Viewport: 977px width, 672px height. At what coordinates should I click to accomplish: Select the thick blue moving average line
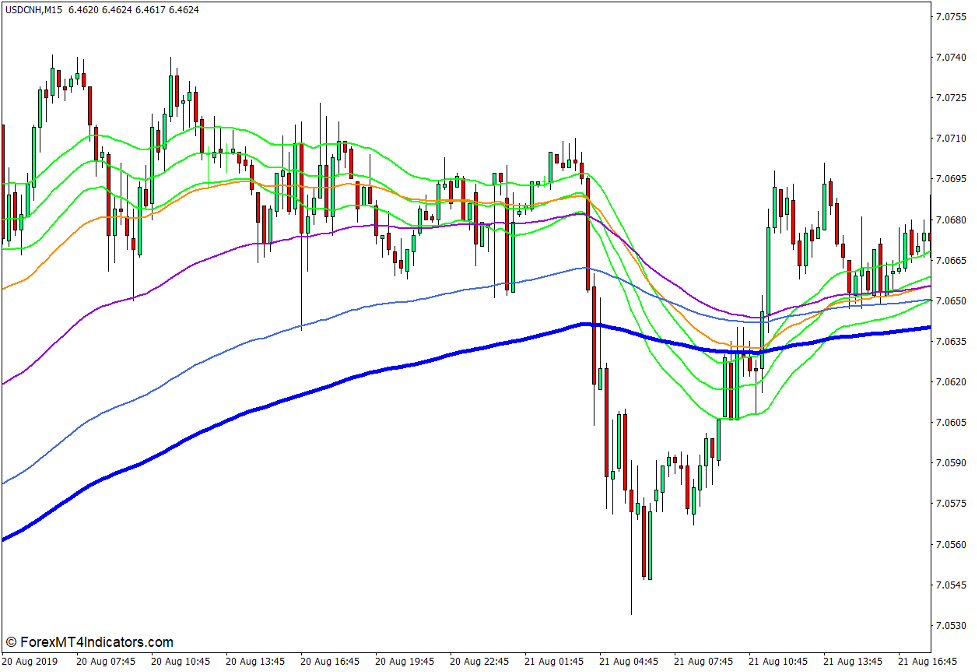(x=400, y=363)
